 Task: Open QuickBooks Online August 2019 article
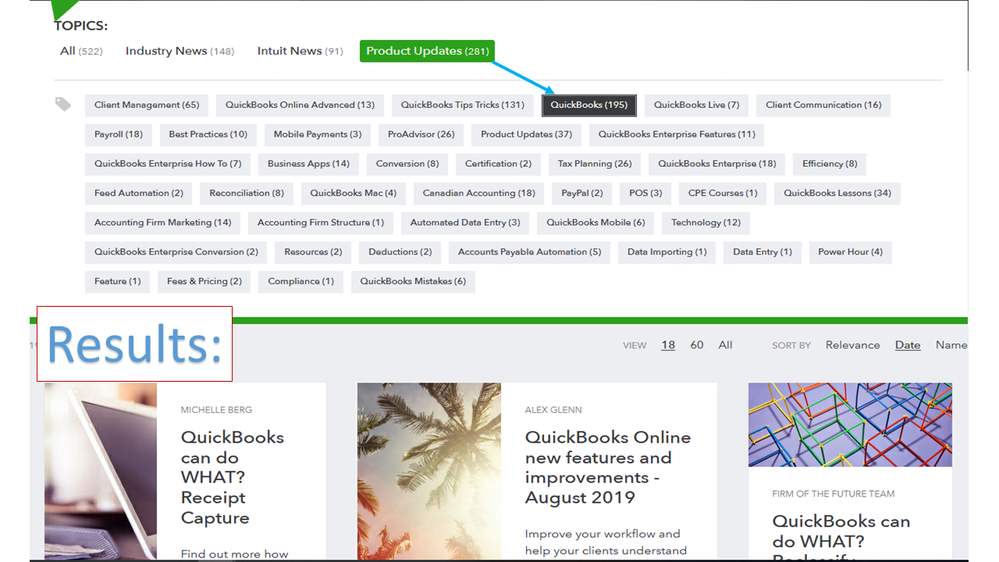click(x=607, y=467)
